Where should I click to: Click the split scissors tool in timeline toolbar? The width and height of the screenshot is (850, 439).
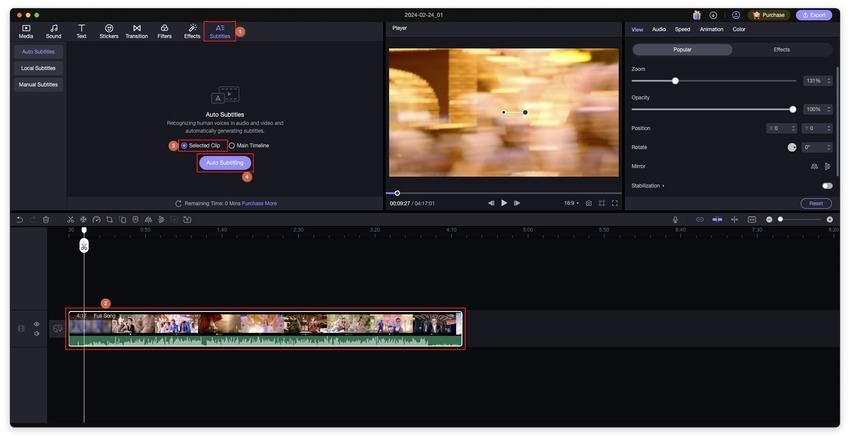click(x=71, y=219)
